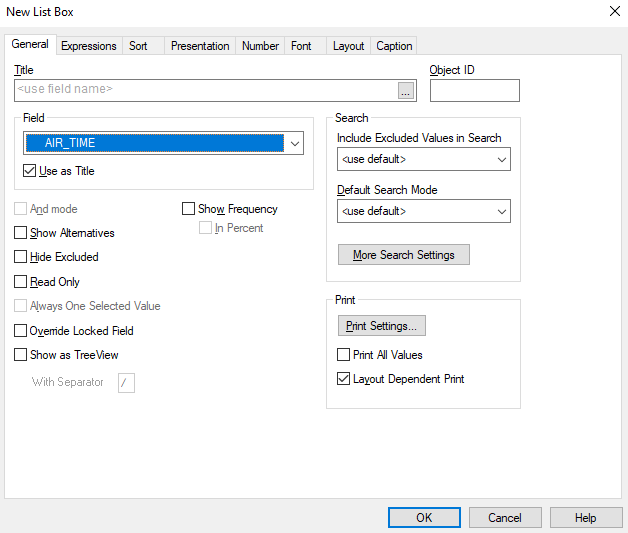Select the Caption tab
628x533 pixels.
click(x=394, y=46)
